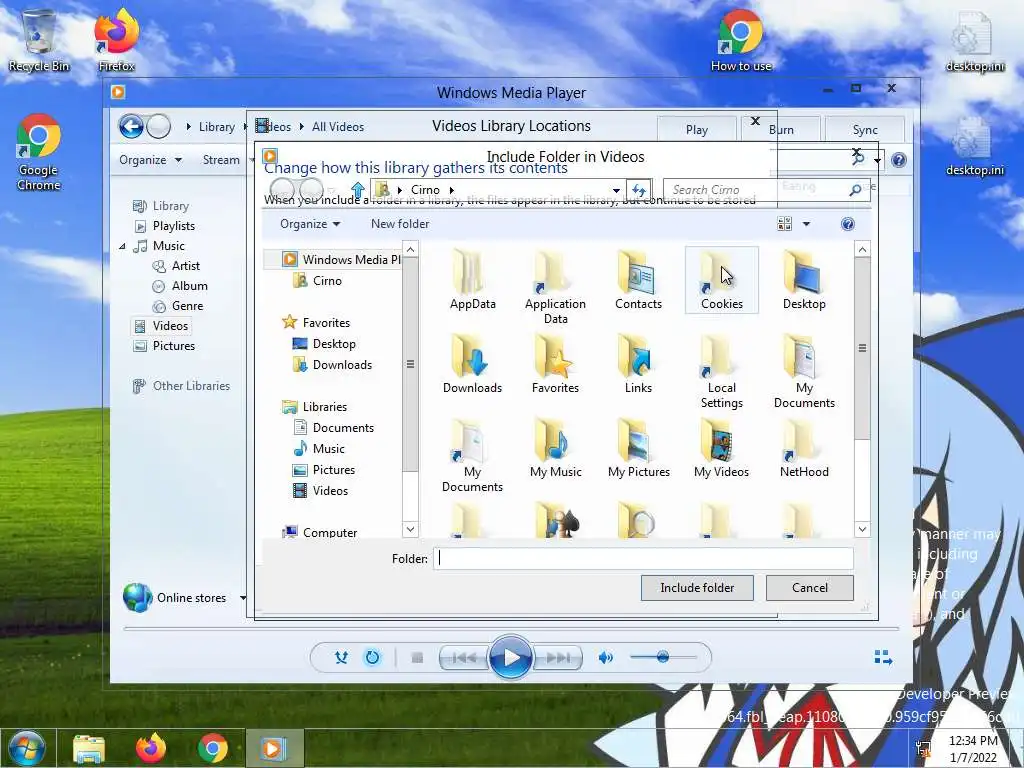Image resolution: width=1024 pixels, height=768 pixels.
Task: Select the NetHood folder
Action: click(x=804, y=449)
